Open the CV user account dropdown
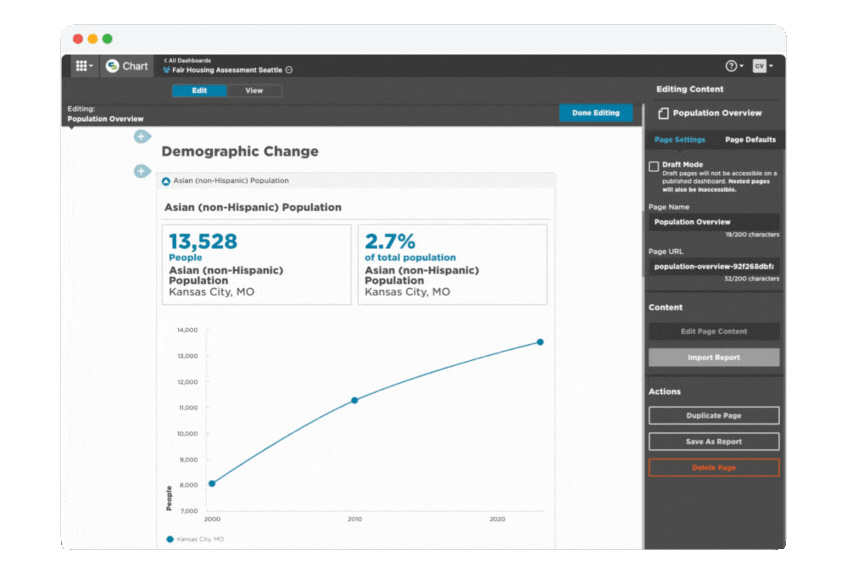 [762, 66]
